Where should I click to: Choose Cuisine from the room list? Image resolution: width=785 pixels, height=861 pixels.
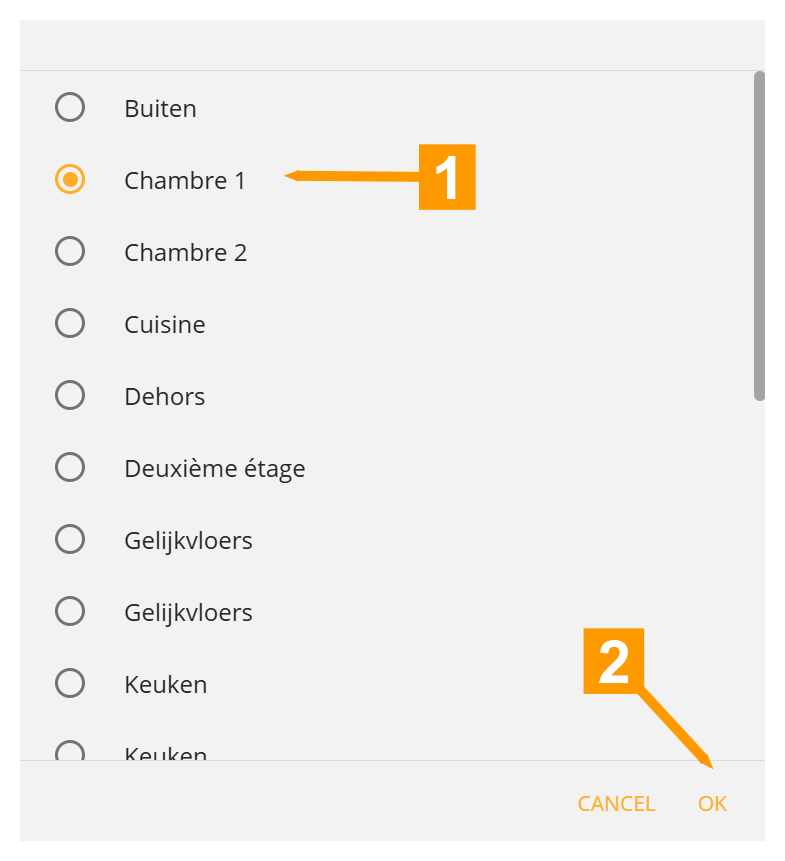click(x=70, y=323)
